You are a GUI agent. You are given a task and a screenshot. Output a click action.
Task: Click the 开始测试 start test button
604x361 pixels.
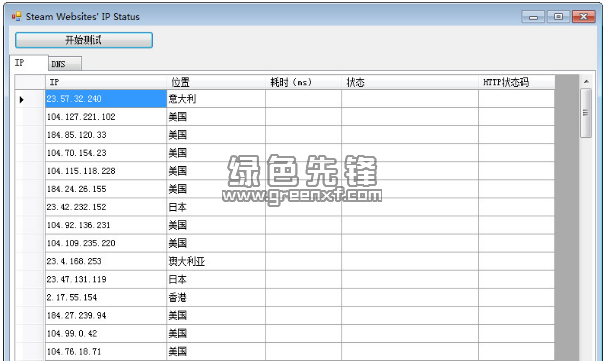[x=84, y=40]
